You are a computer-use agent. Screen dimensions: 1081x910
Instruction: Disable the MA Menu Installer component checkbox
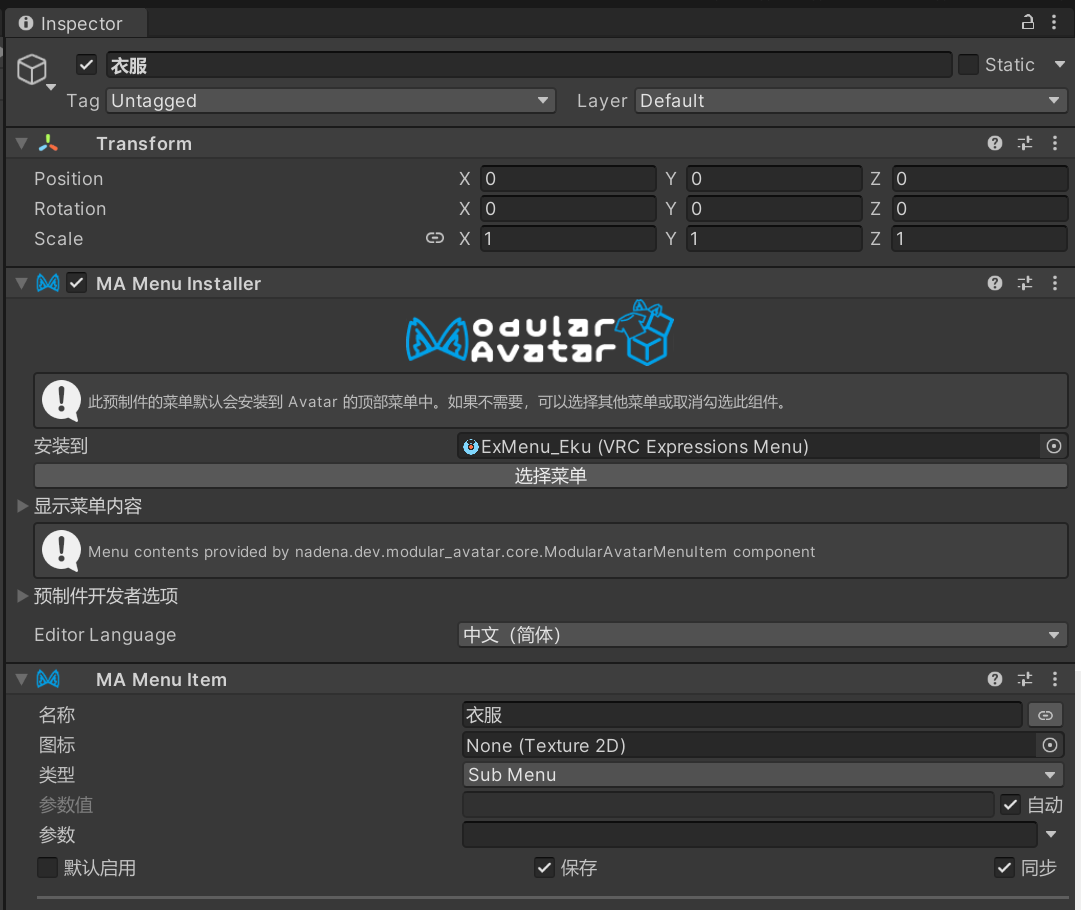77,283
